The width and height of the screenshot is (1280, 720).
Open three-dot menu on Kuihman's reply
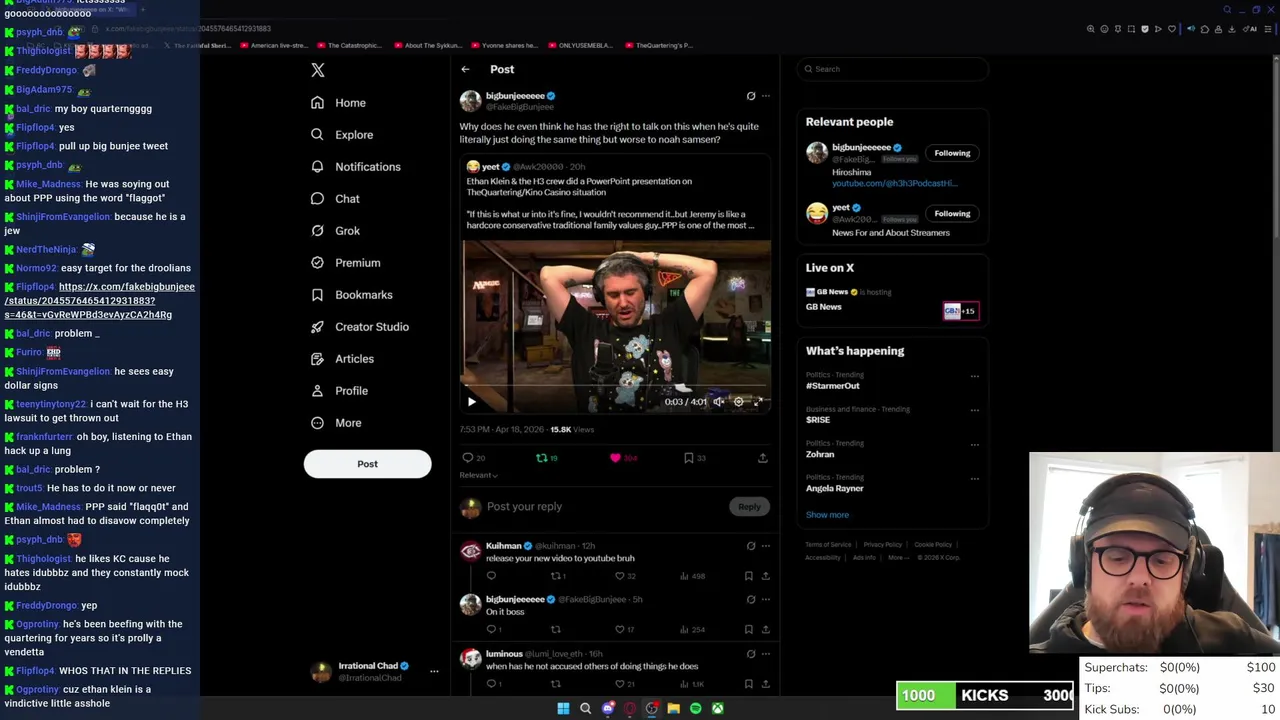pos(766,546)
